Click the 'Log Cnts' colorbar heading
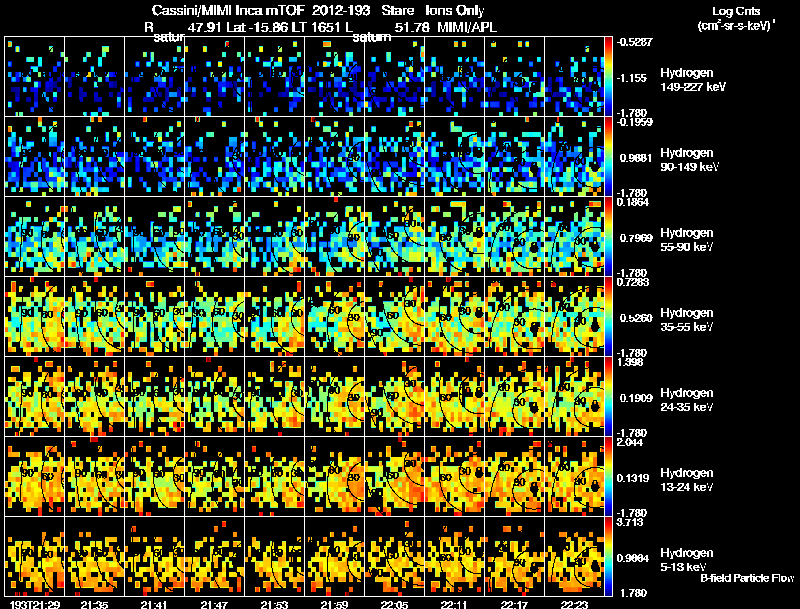 [736, 11]
